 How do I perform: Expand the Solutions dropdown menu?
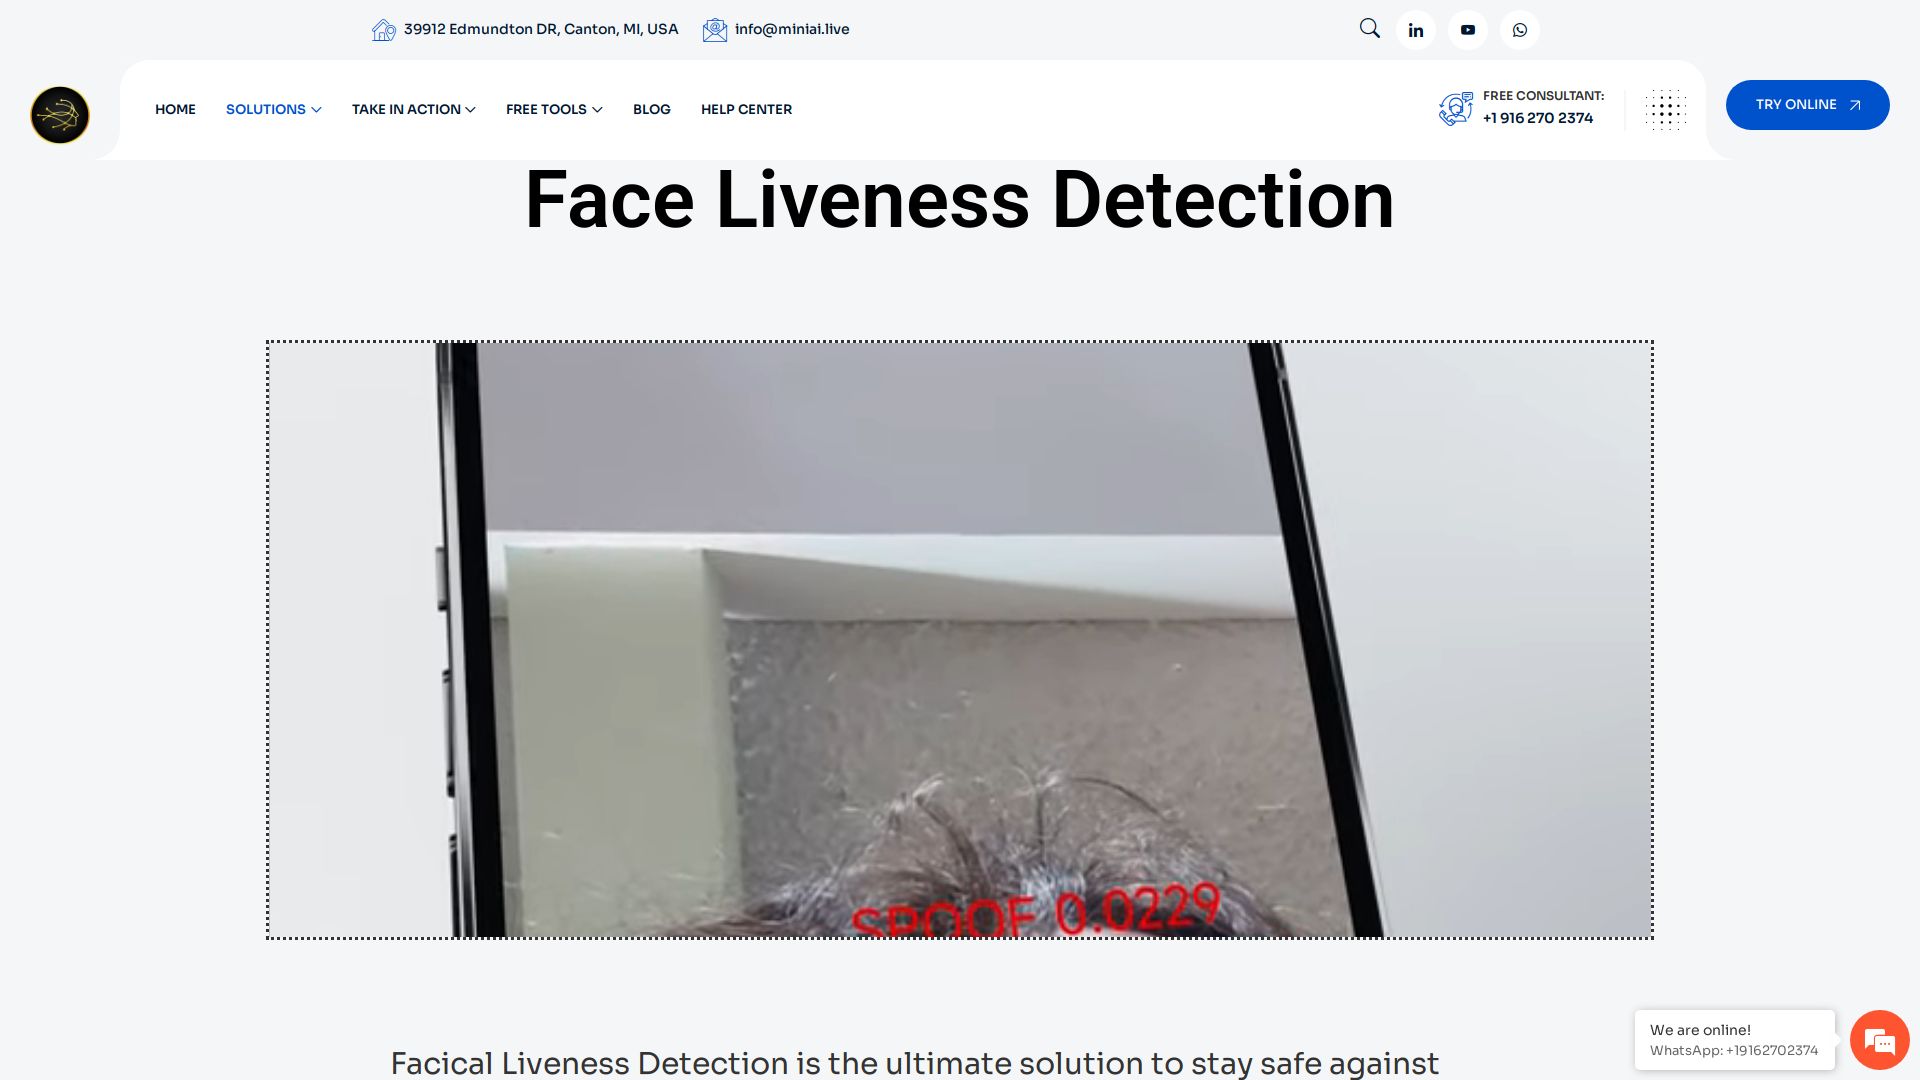tap(273, 109)
